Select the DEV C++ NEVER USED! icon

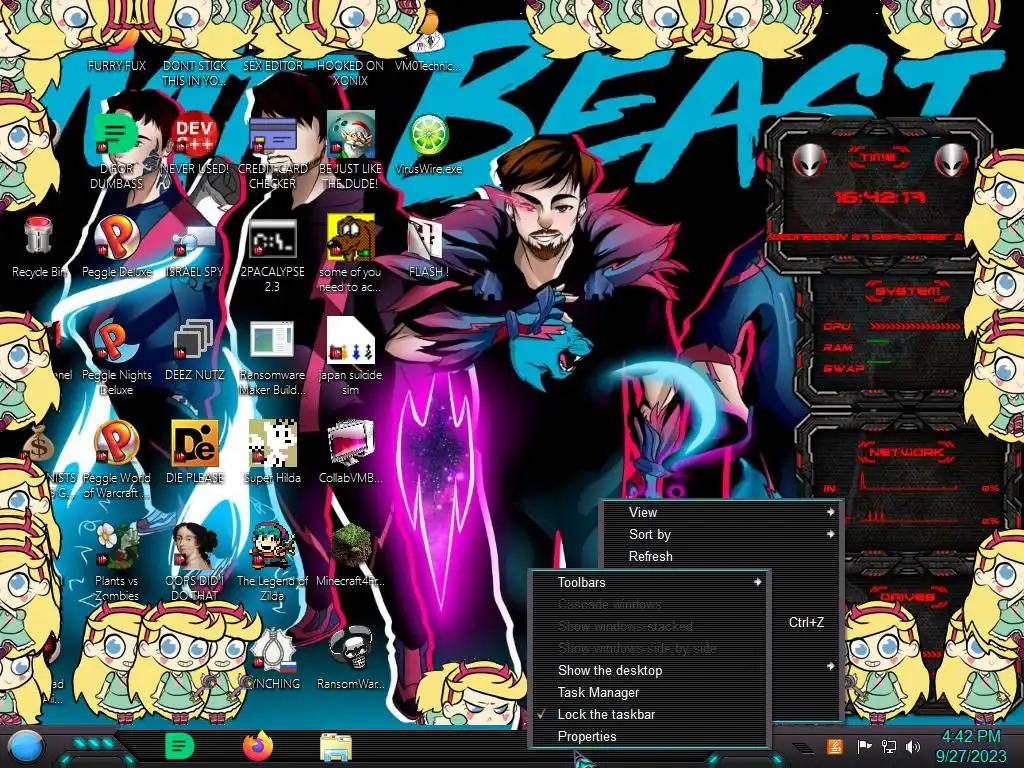point(195,144)
